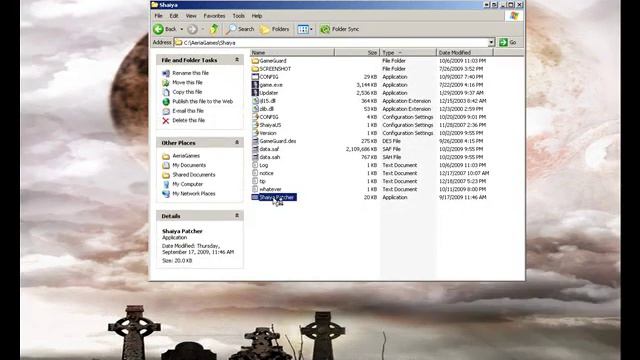Open My Documents in Other Places
The image size is (640, 360).
(x=189, y=165)
